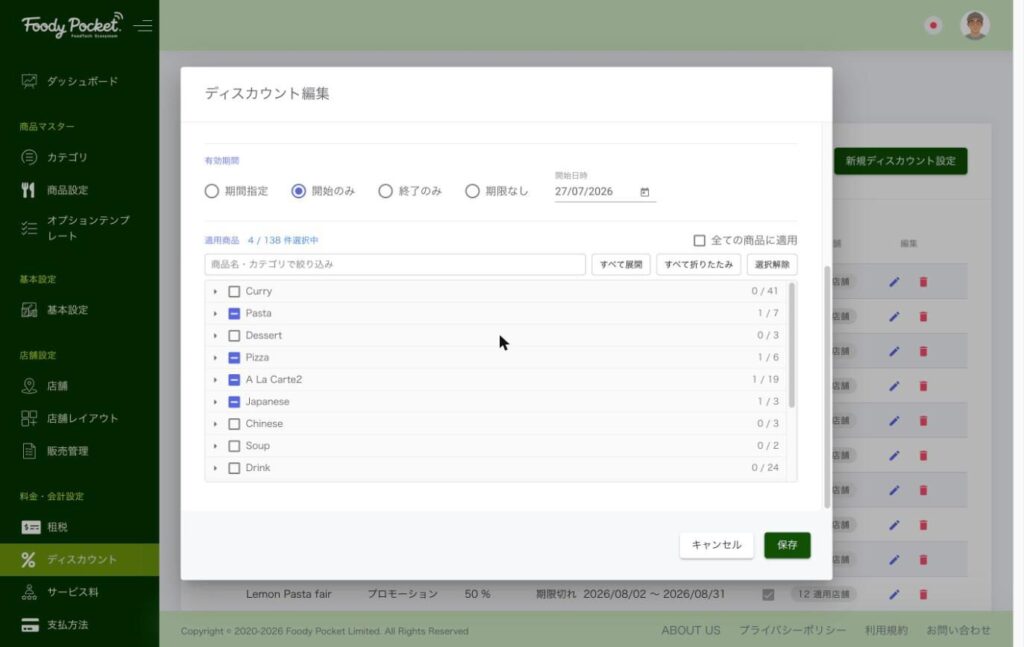Expand the Chinese category arrow
1024x647 pixels.
click(215, 424)
